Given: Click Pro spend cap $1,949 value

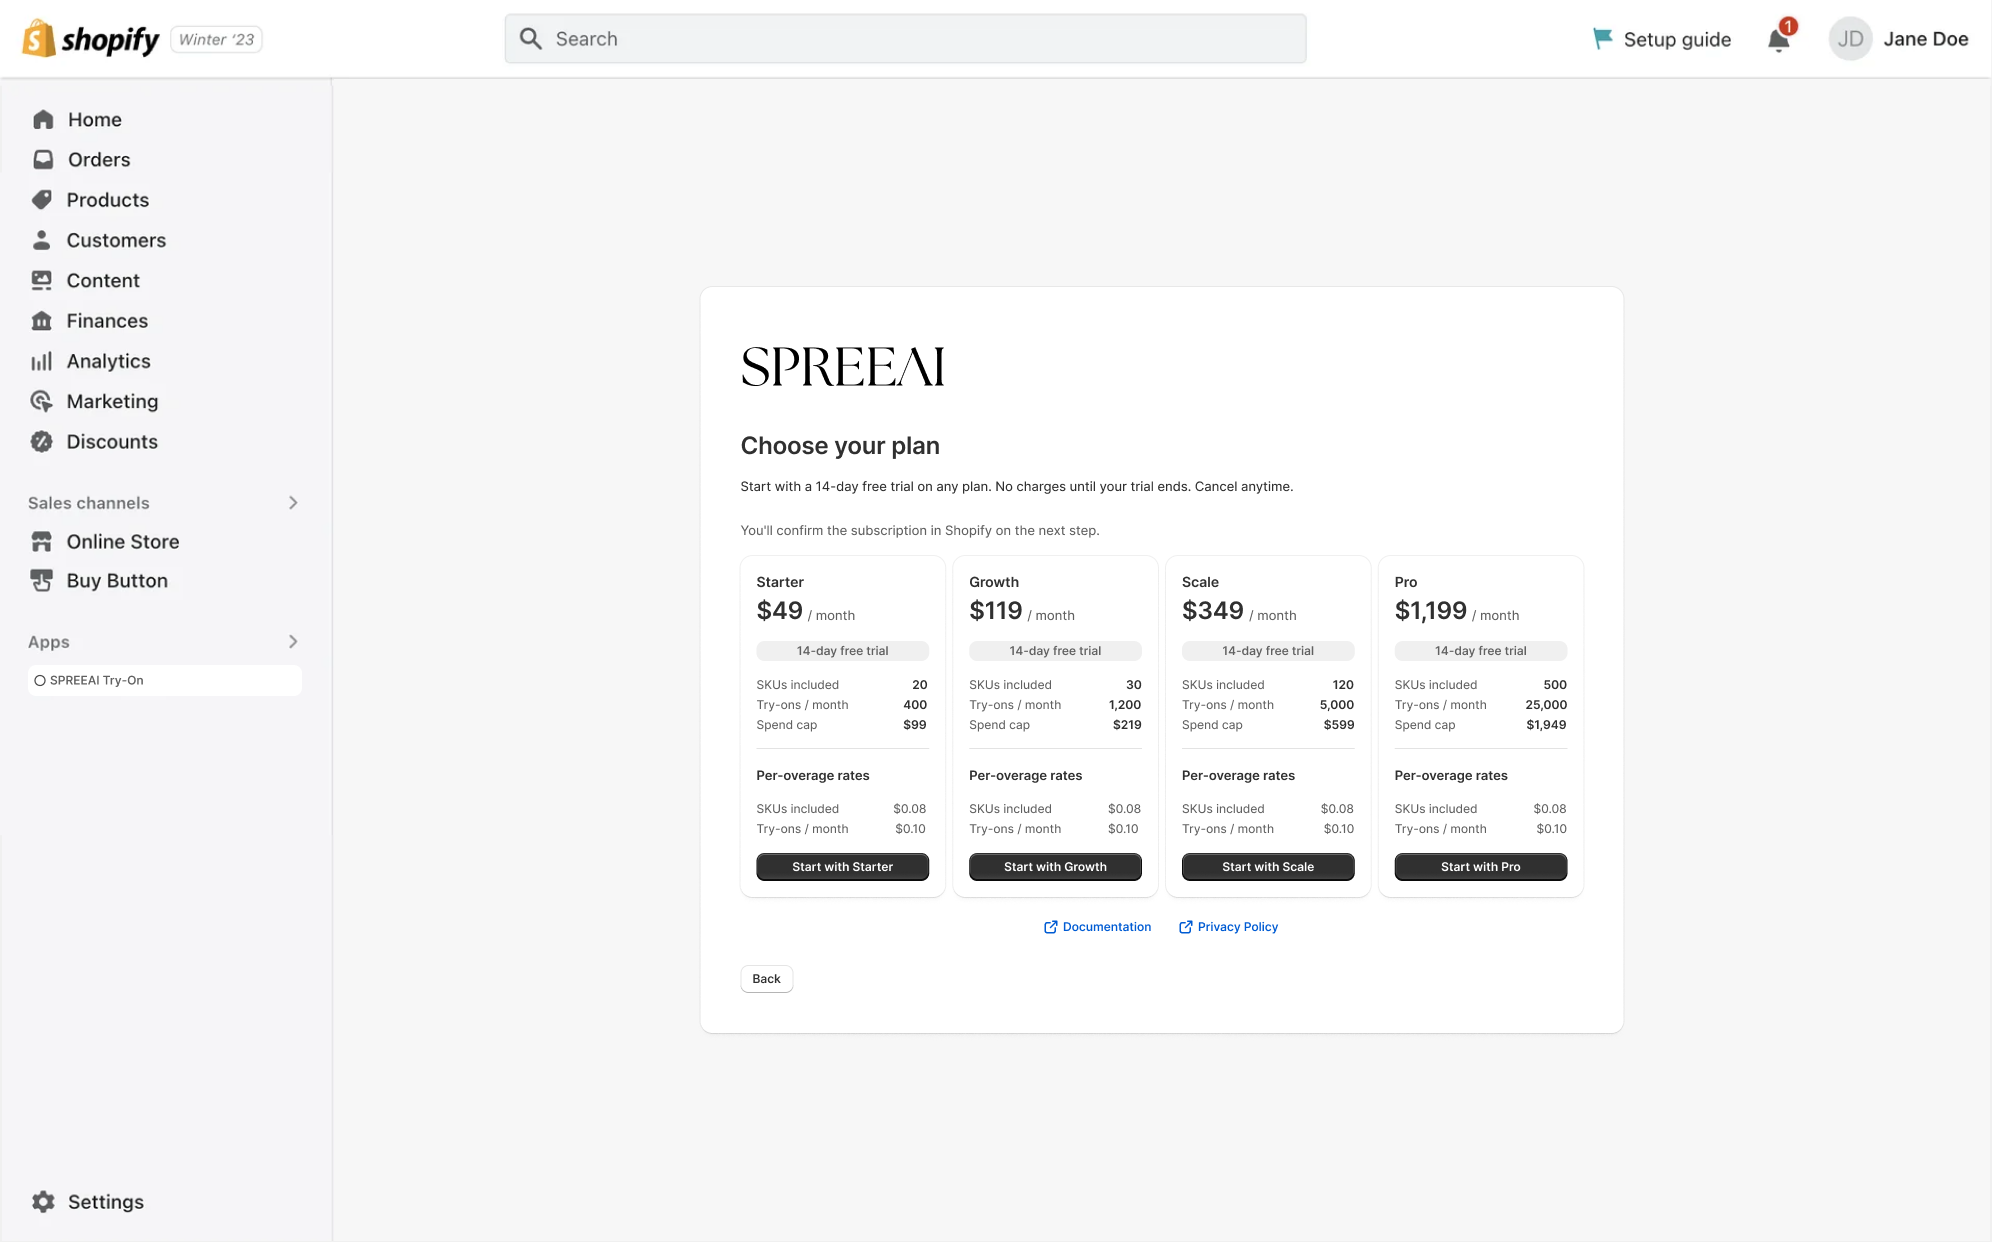Looking at the screenshot, I should pyautogui.click(x=1546, y=725).
